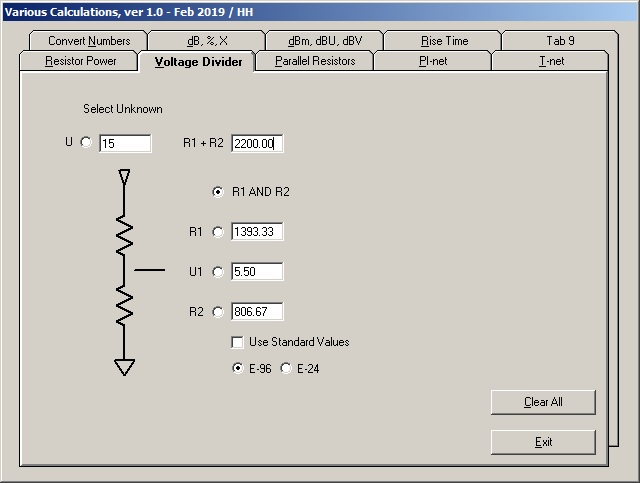The width and height of the screenshot is (640, 483).
Task: Open the dB, %, X tab
Action: [x=207, y=41]
